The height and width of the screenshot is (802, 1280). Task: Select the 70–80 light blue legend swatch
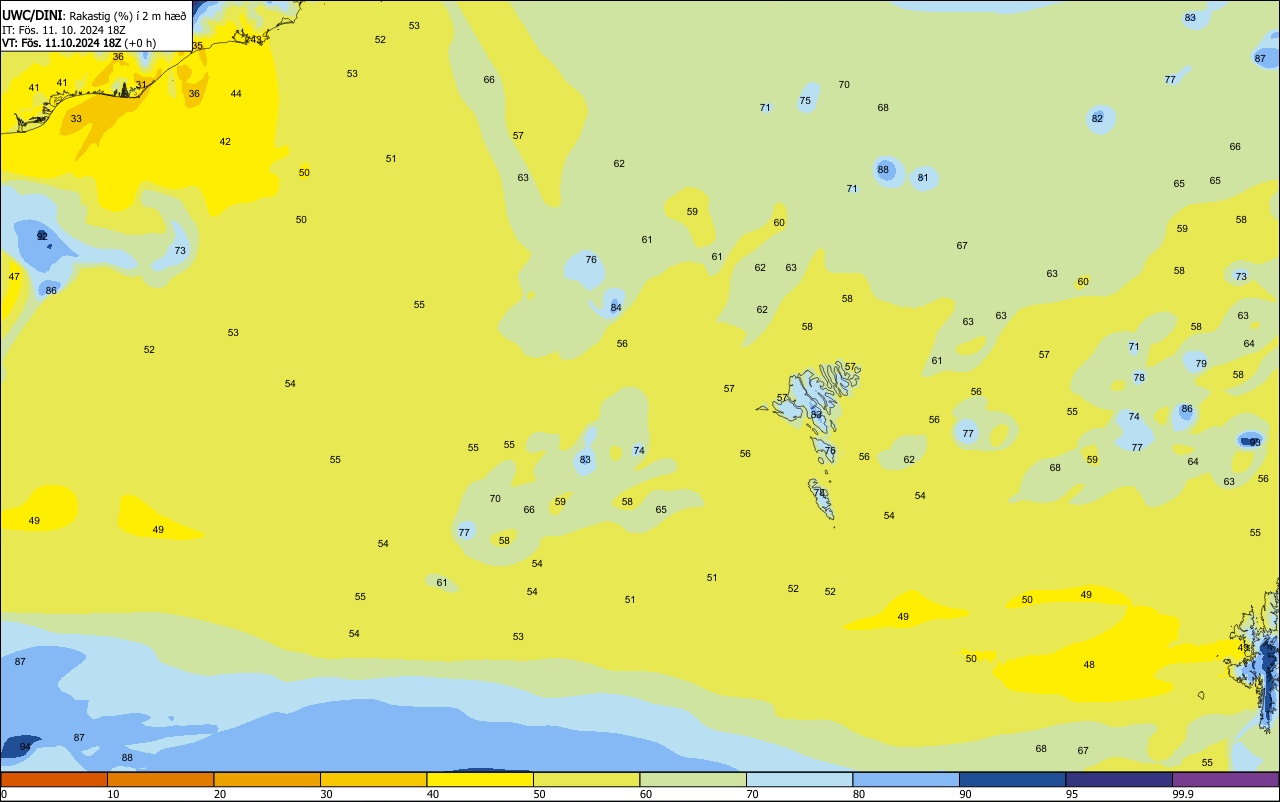(799, 779)
